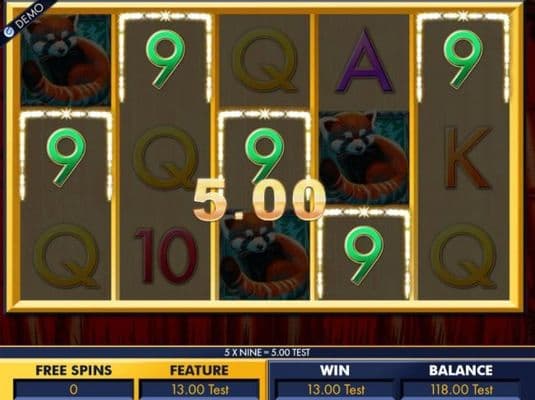Click the Feature 13.00 Test value box
The height and width of the screenshot is (400, 535).
point(200,389)
